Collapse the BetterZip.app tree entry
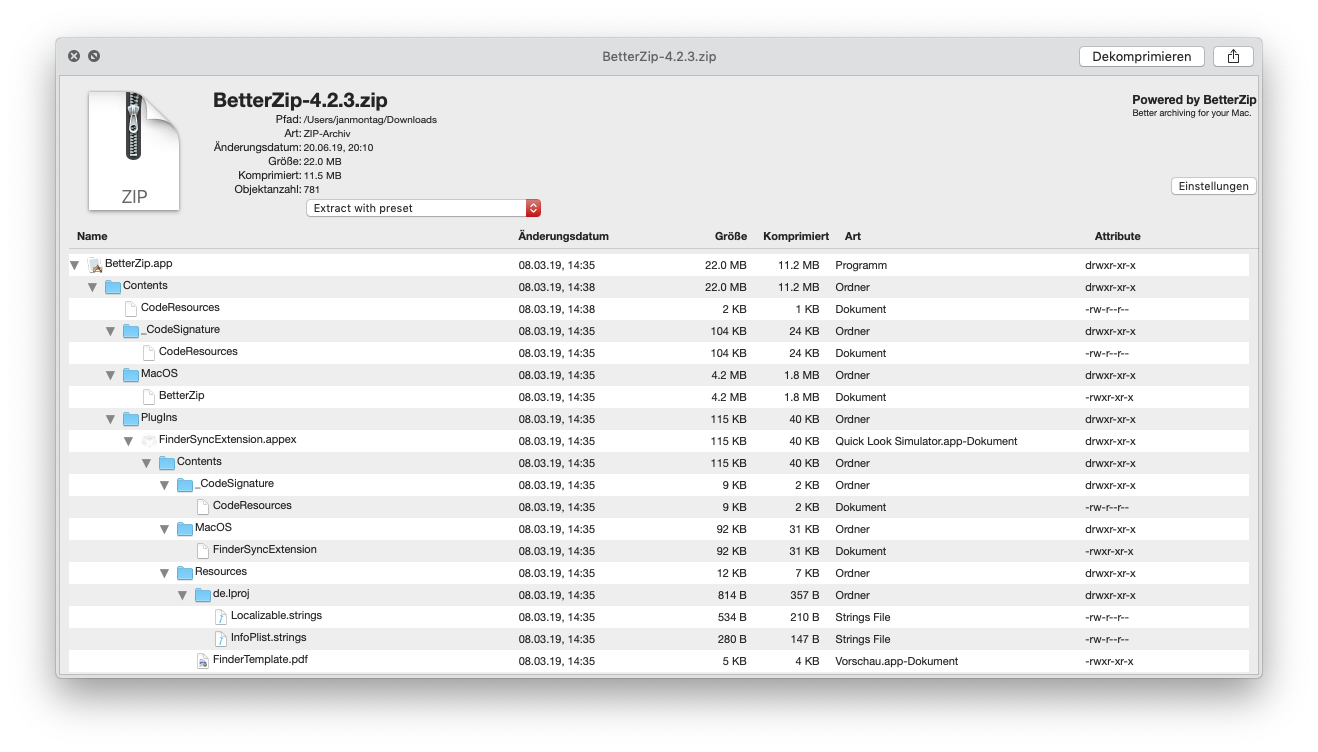This screenshot has height=752, width=1318. (74, 264)
